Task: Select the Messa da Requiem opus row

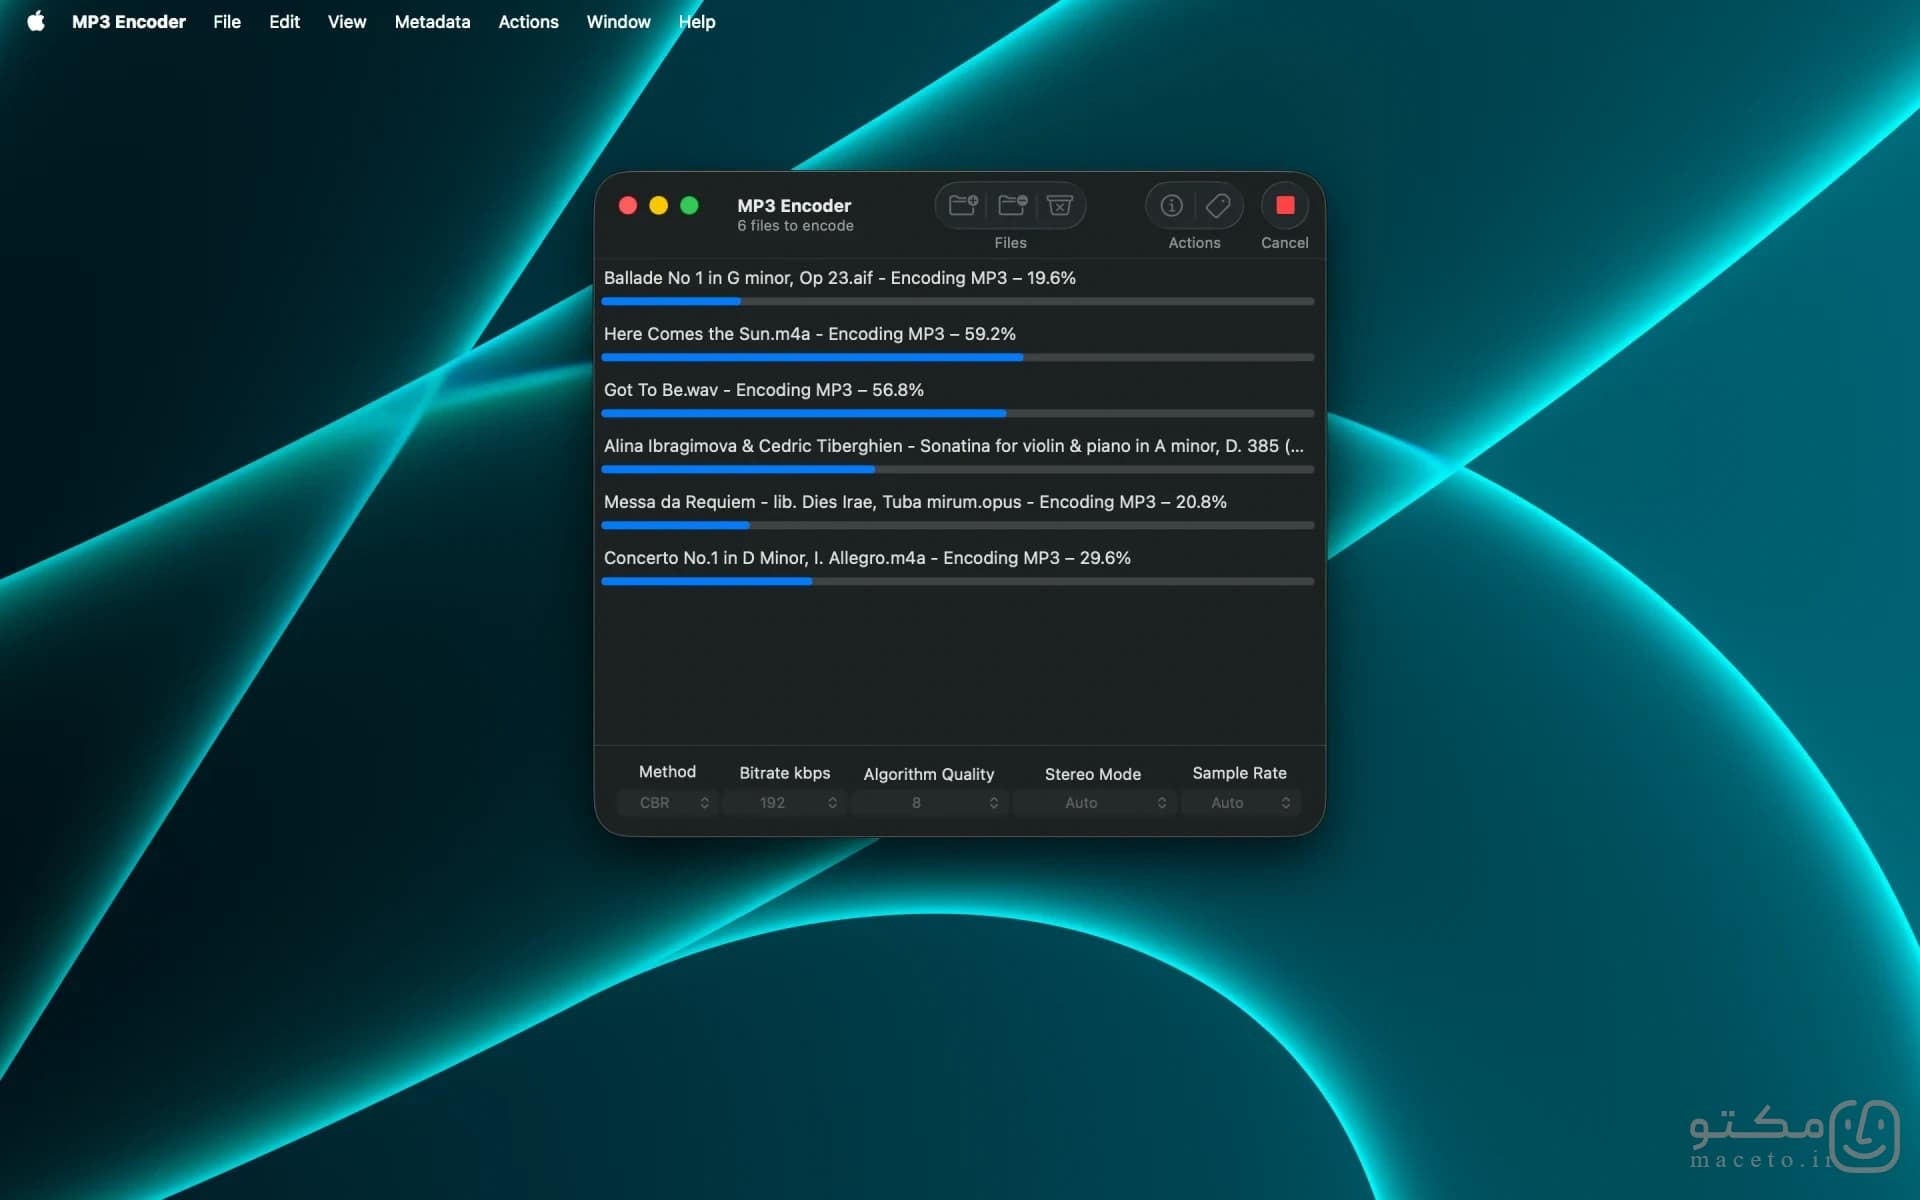Action: (958, 511)
